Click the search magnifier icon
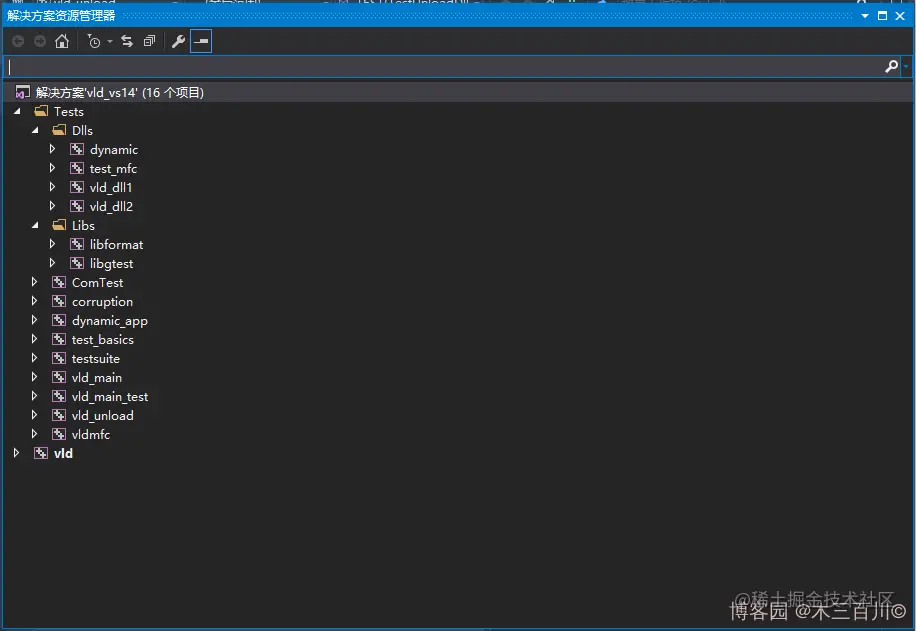The image size is (916, 631). tap(891, 67)
